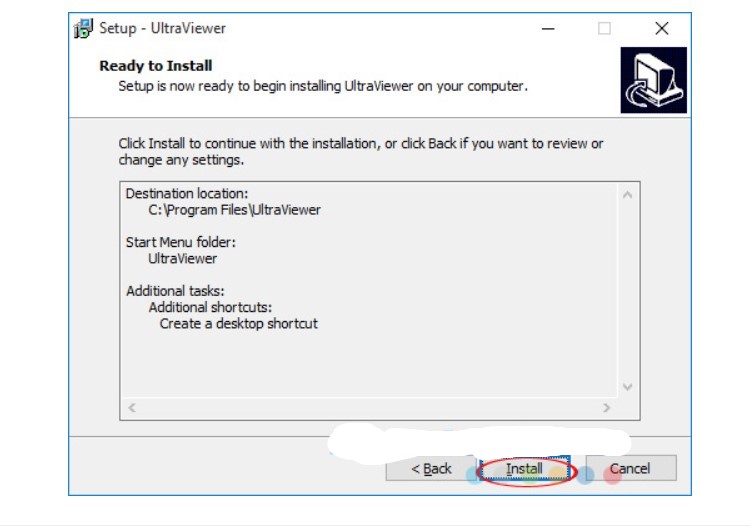Screen dimensions: 750x526
Task: Go back with the Back button
Action: (431, 468)
